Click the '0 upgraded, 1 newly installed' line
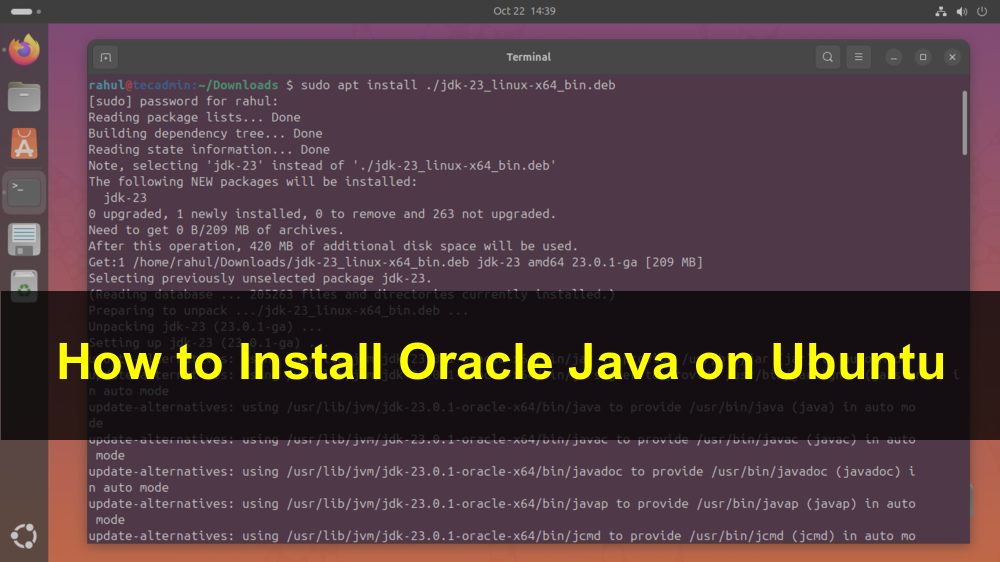 [x=322, y=214]
